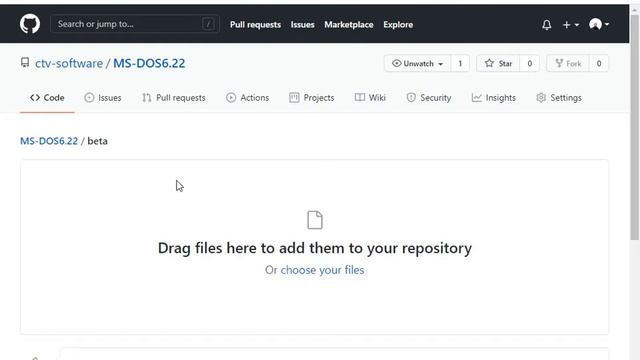
Task: Open the repository Settings tab
Action: (559, 98)
